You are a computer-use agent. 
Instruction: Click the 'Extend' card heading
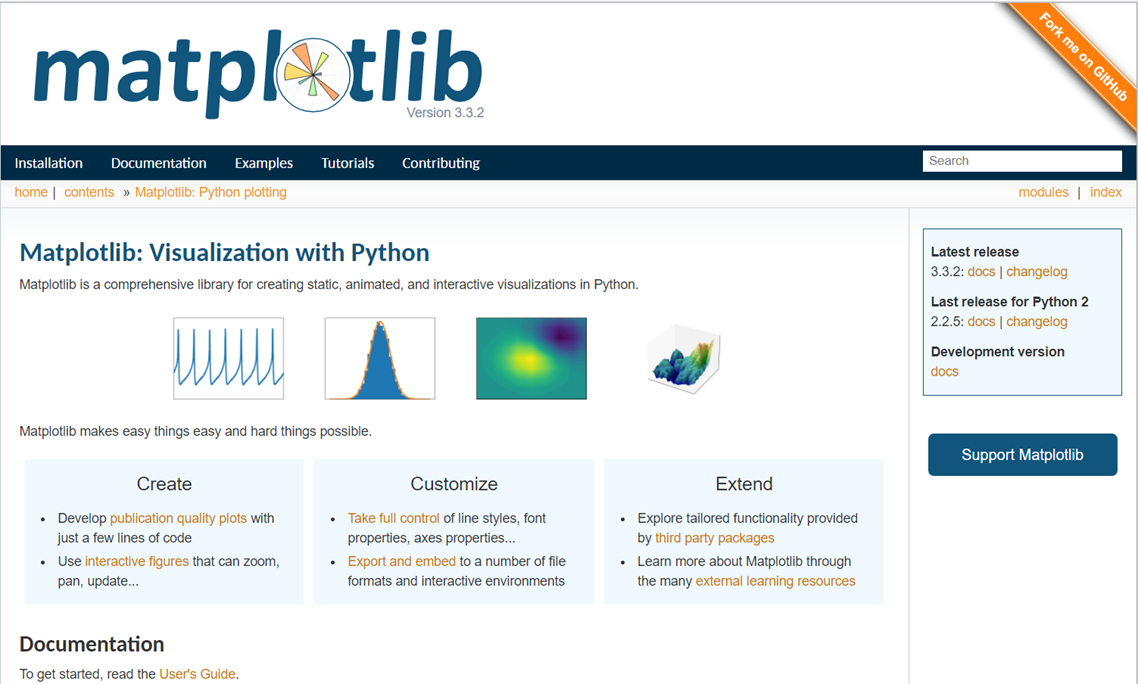744,484
